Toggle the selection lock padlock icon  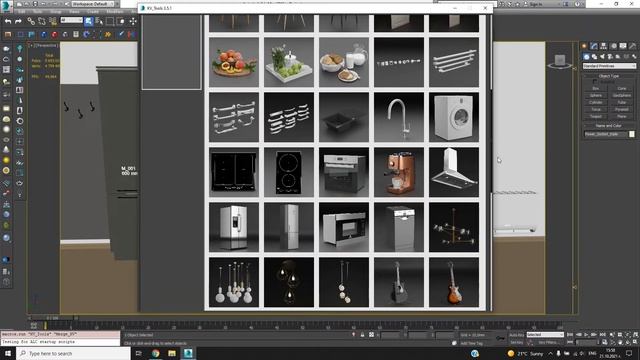pyautogui.click(x=362, y=335)
